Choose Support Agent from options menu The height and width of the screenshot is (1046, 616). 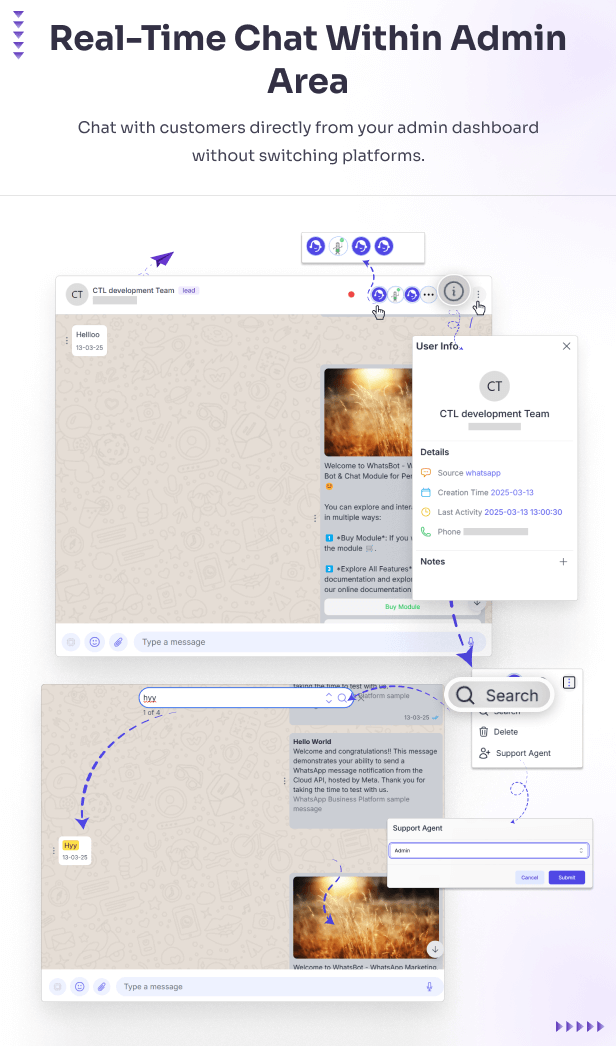(522, 753)
